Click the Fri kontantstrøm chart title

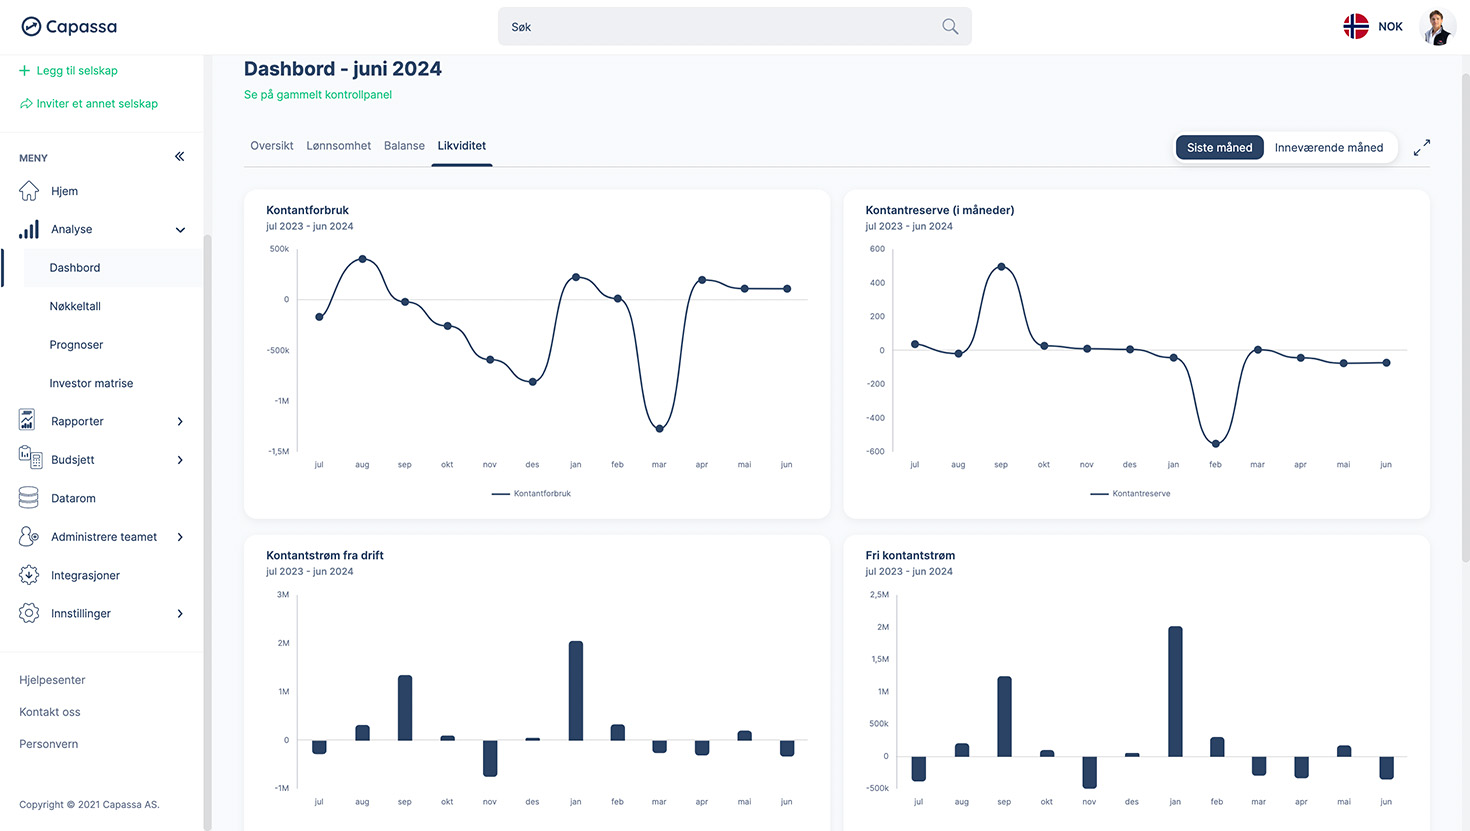(x=910, y=555)
